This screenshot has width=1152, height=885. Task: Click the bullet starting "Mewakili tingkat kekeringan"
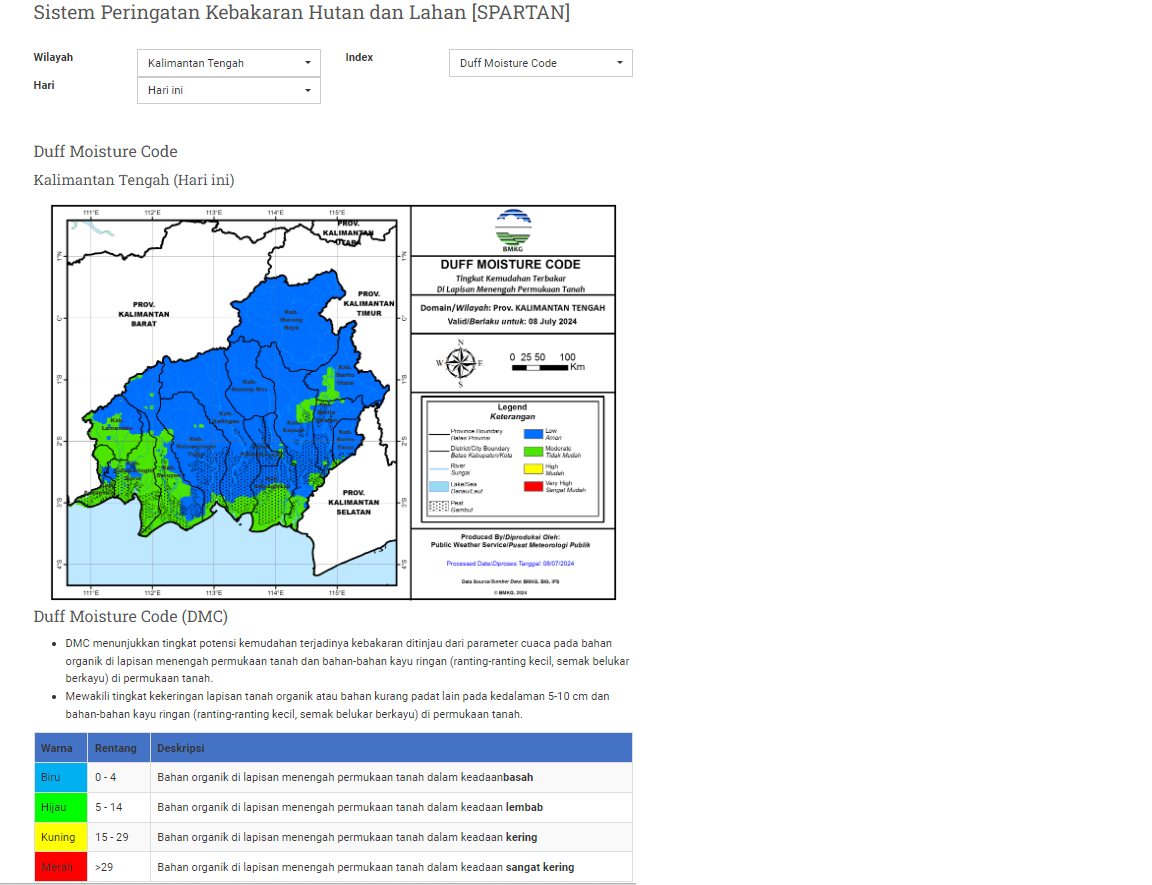coord(337,705)
